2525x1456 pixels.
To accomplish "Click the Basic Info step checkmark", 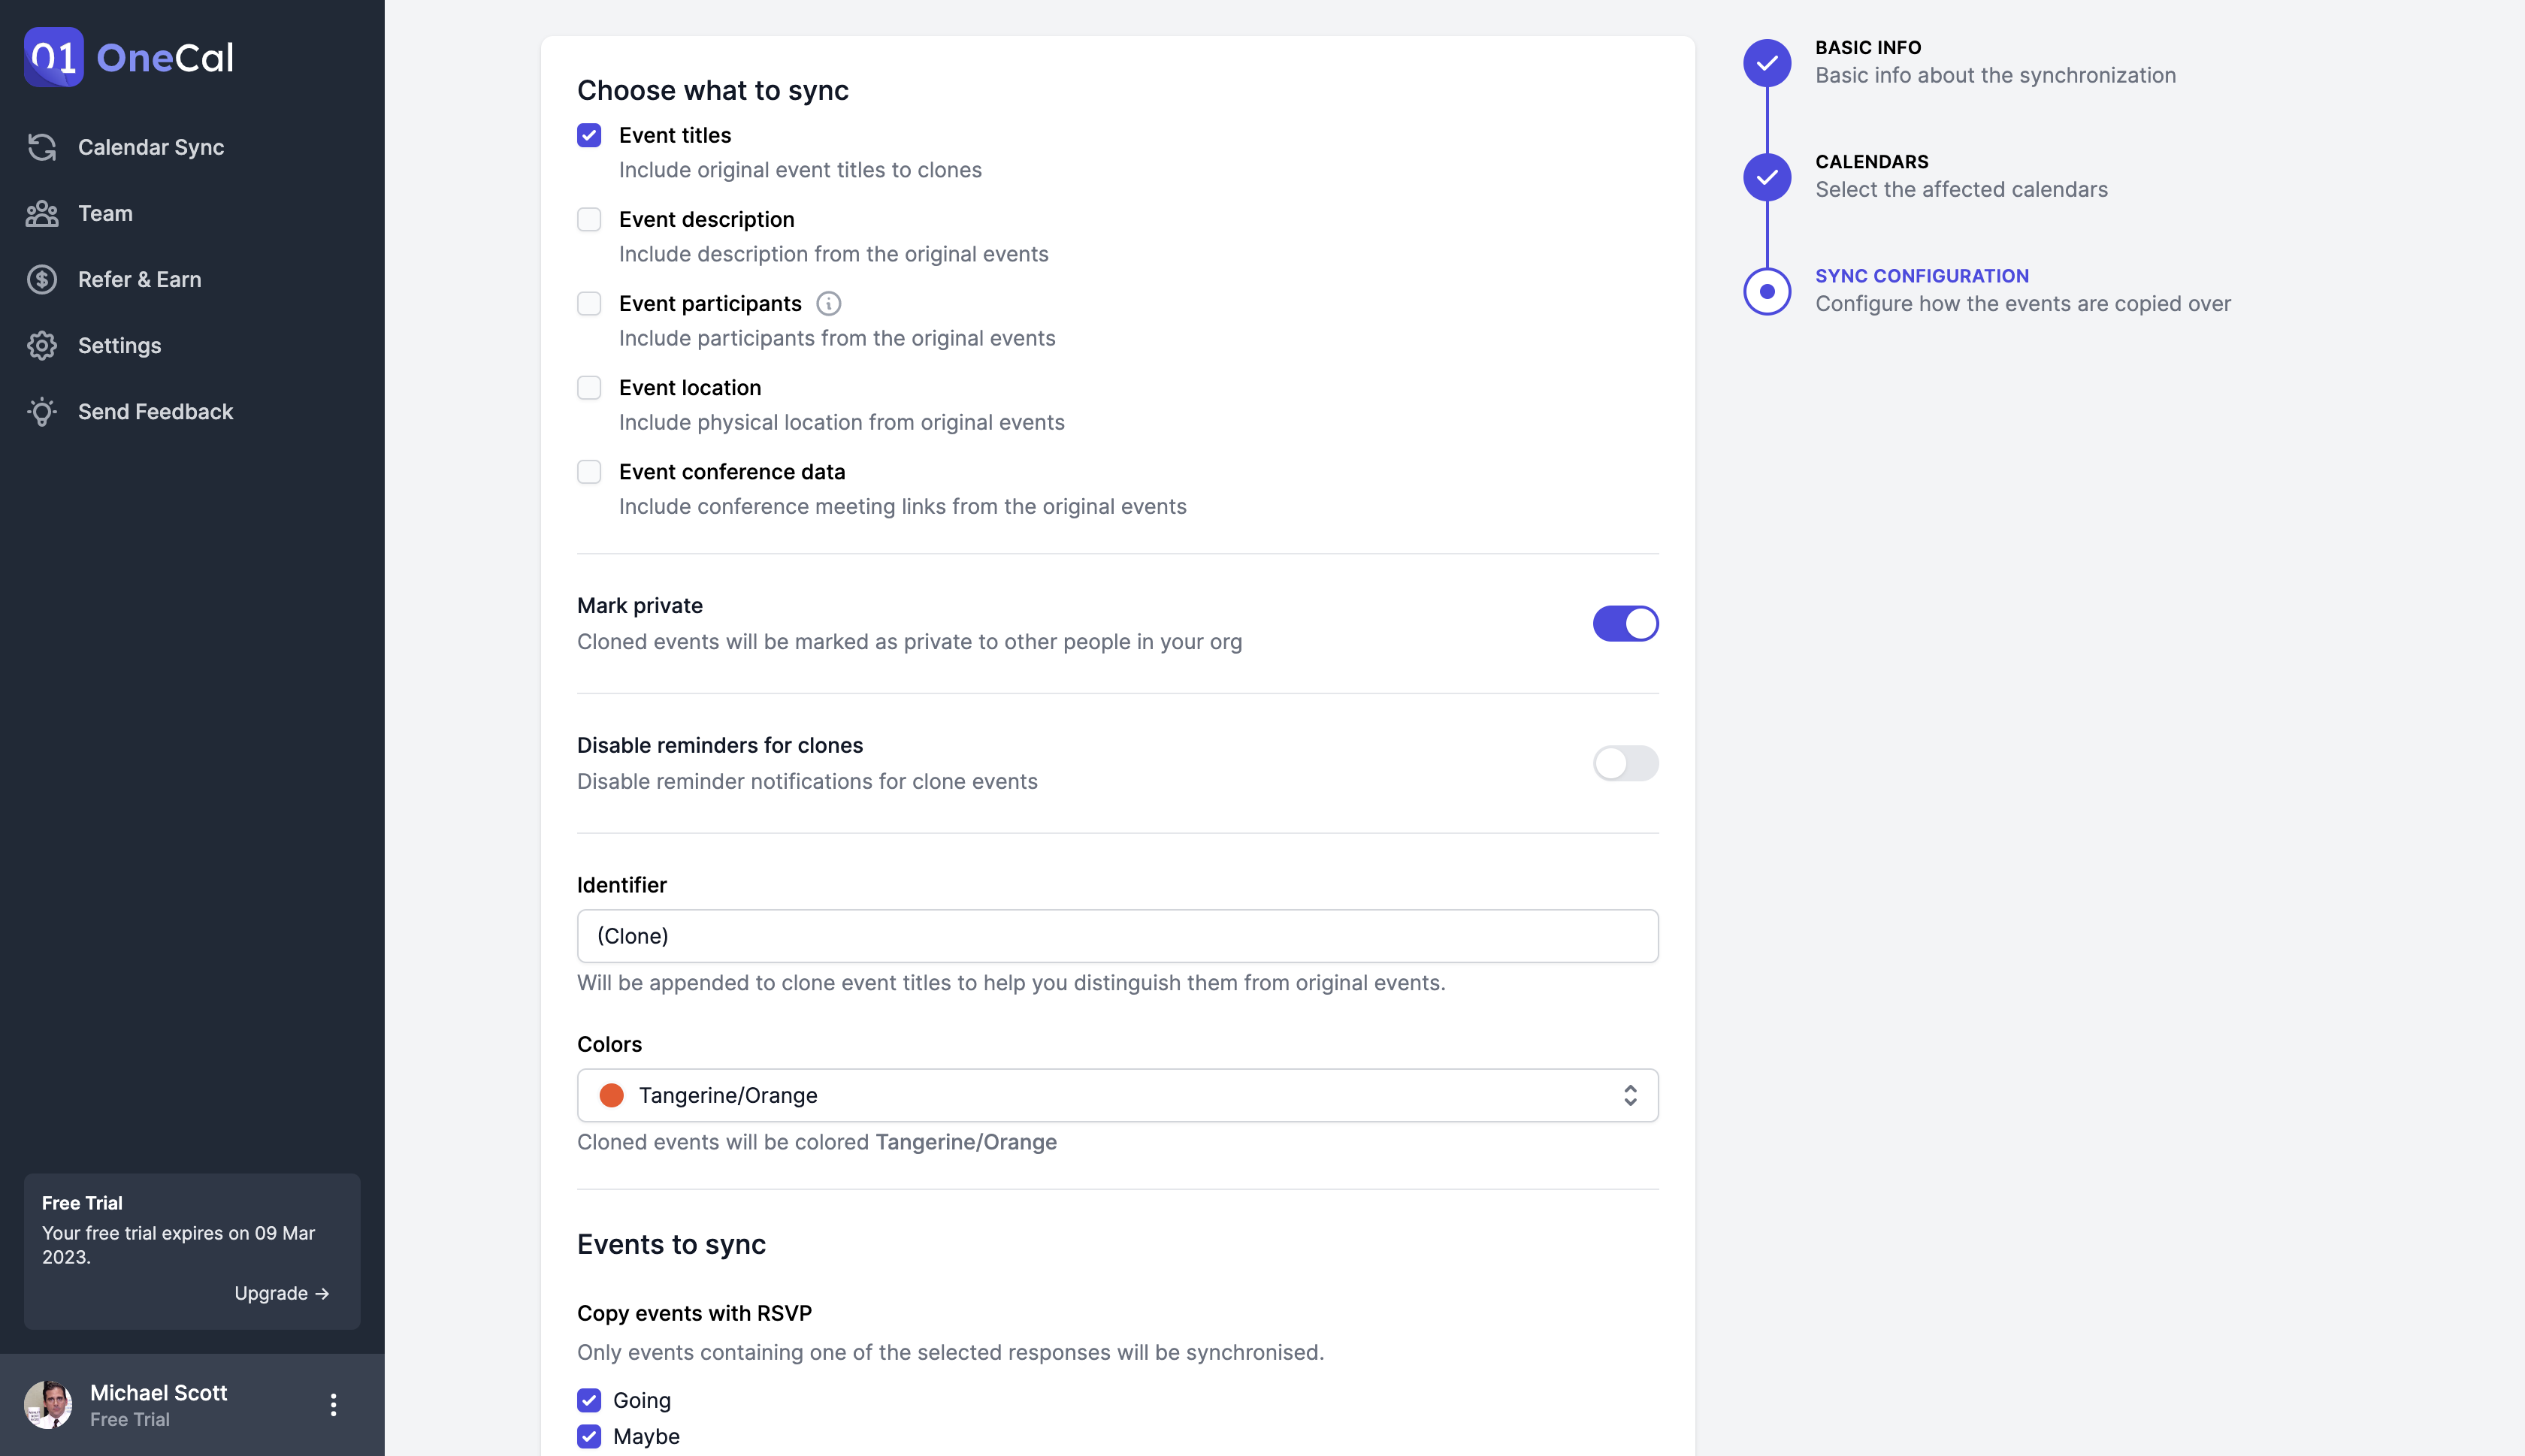I will [1767, 63].
